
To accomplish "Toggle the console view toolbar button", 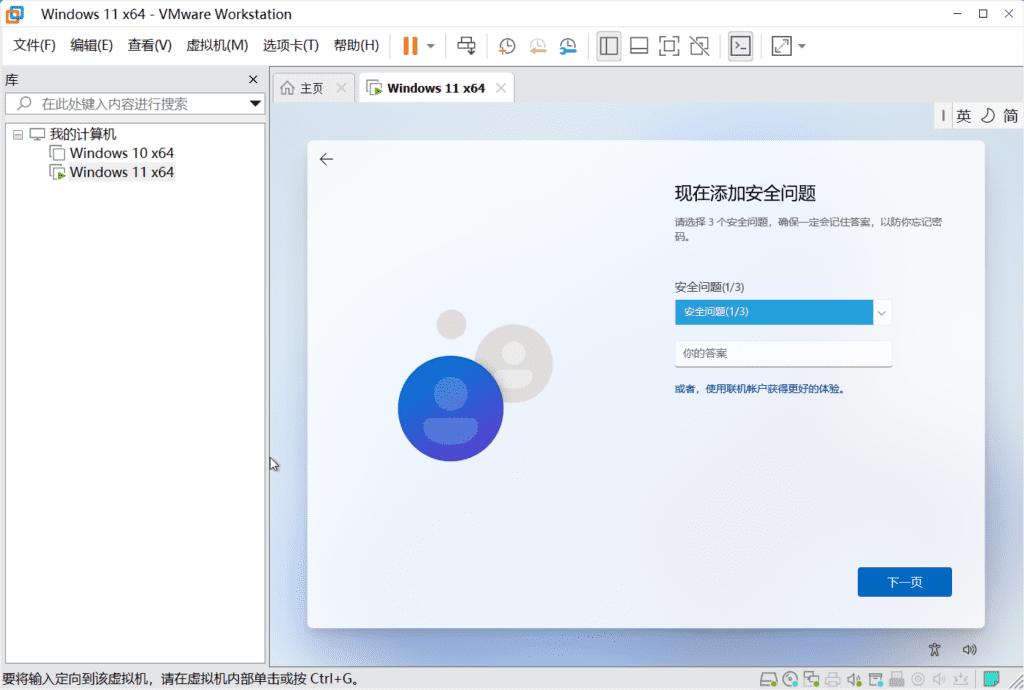I will (x=740, y=46).
